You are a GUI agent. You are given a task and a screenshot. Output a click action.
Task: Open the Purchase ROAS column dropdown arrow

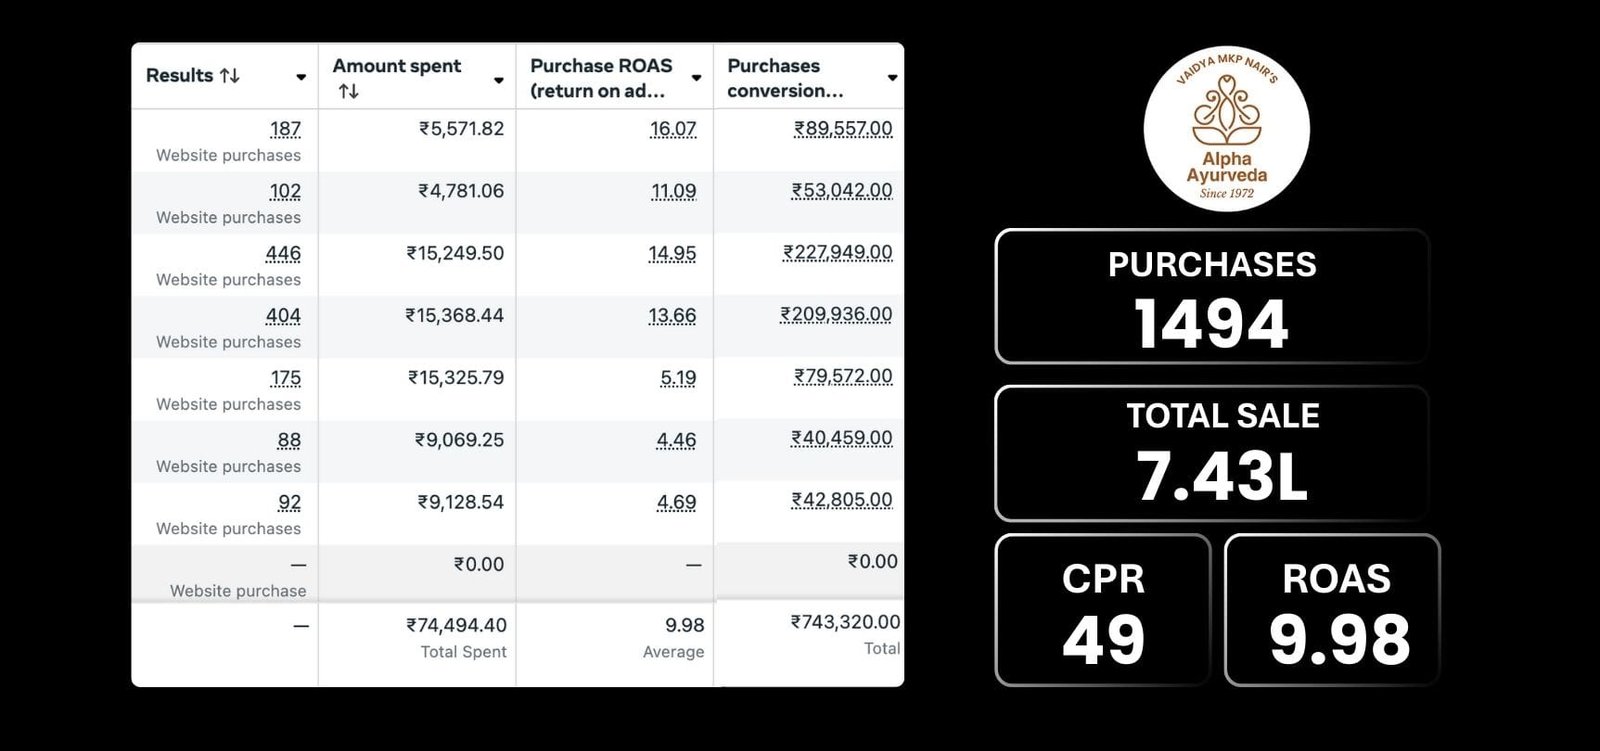(696, 78)
